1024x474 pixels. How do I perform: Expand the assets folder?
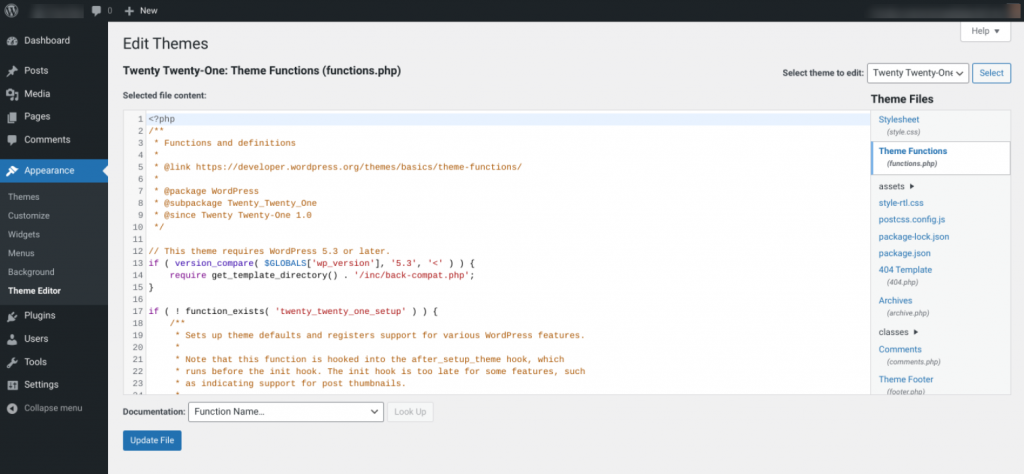tap(896, 186)
